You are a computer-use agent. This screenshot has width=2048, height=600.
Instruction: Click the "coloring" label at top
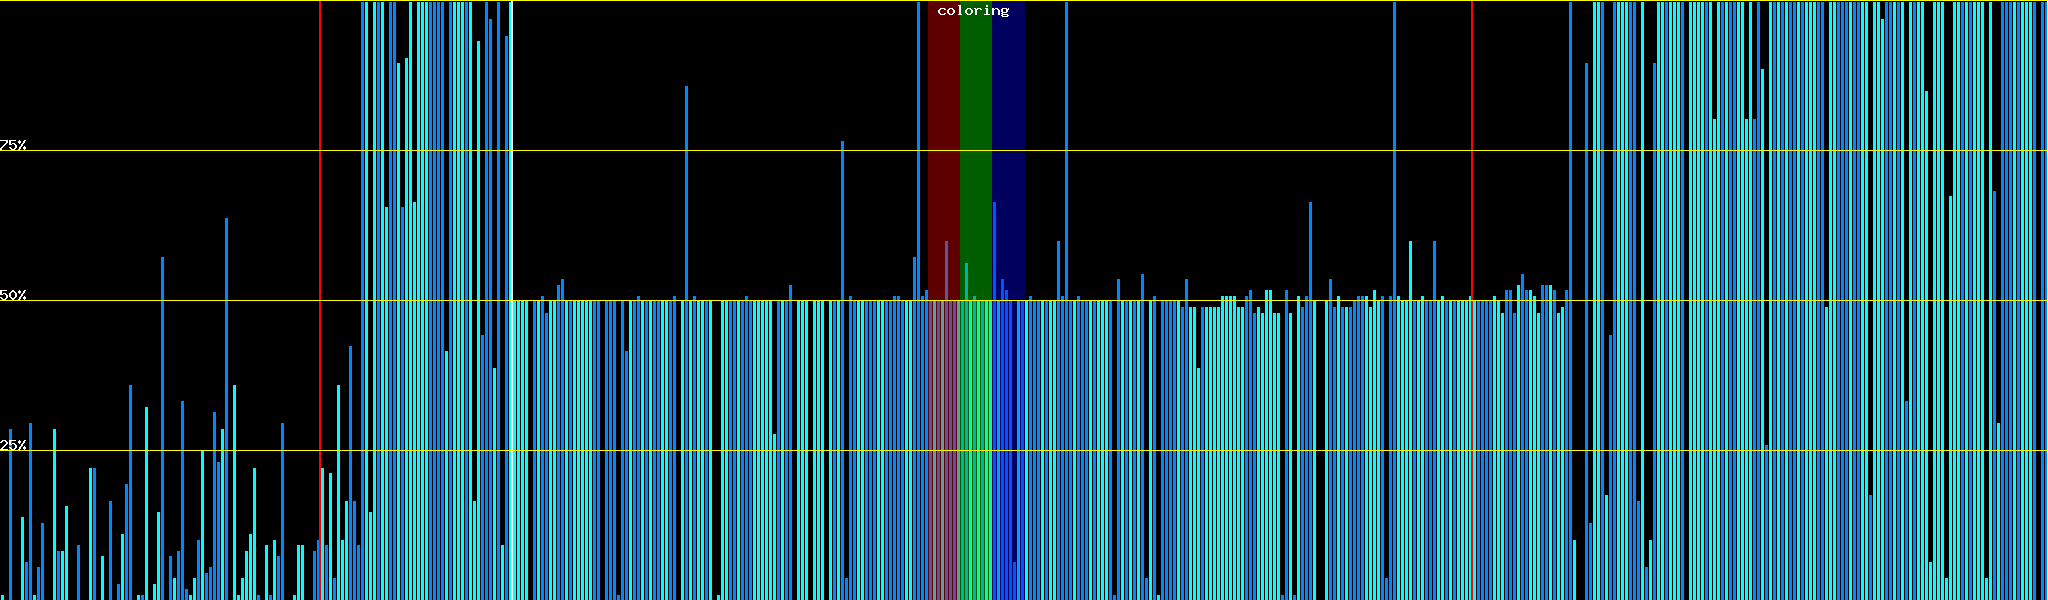click(x=973, y=11)
